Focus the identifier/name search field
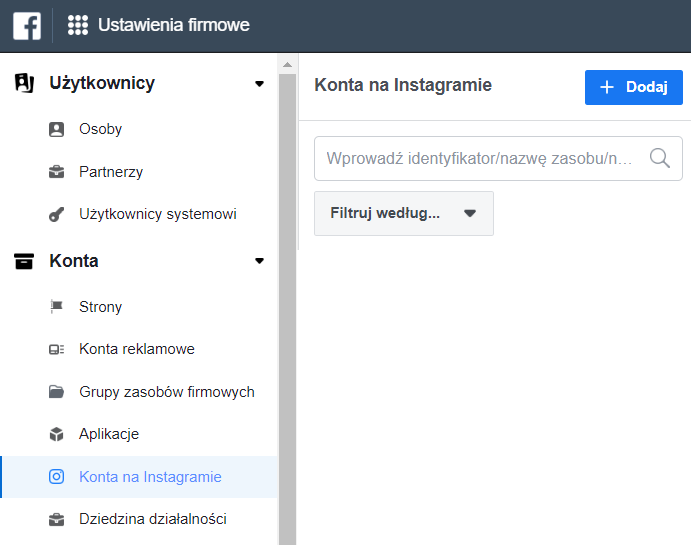This screenshot has width=691, height=545. point(498,158)
